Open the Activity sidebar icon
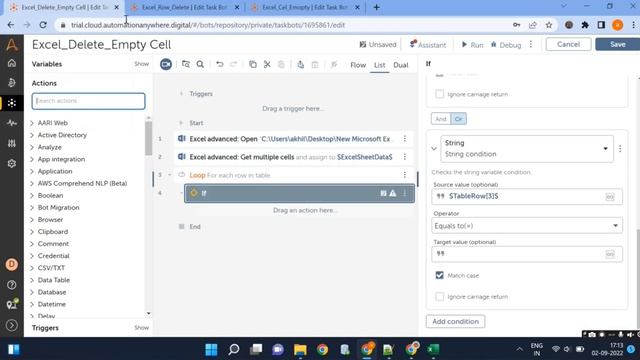 [x=12, y=123]
